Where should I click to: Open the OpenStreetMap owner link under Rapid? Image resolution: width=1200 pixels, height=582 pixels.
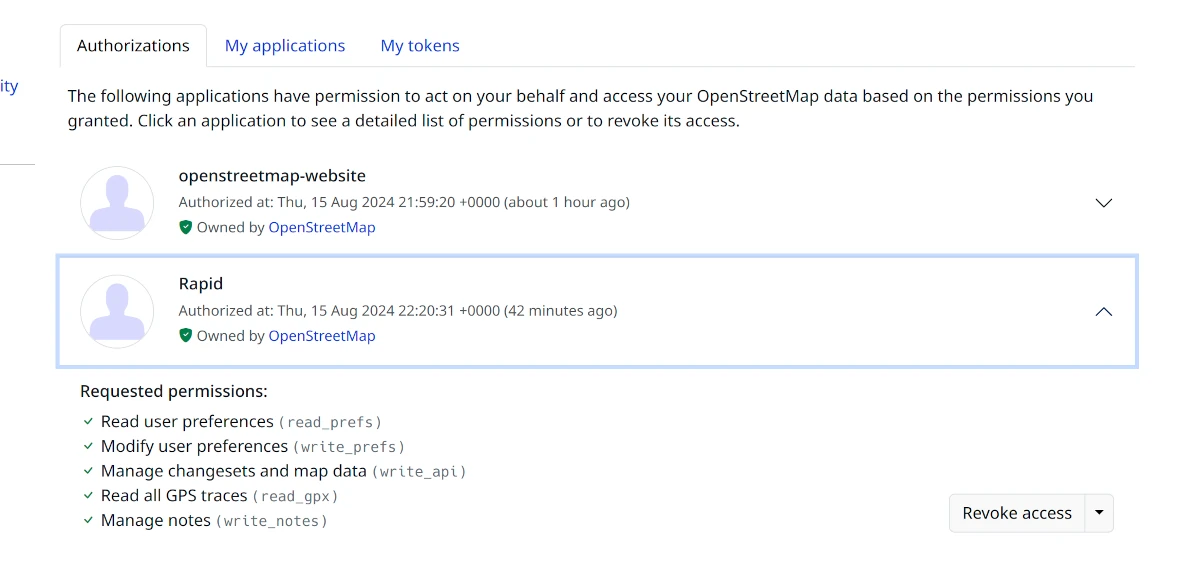[x=322, y=336]
